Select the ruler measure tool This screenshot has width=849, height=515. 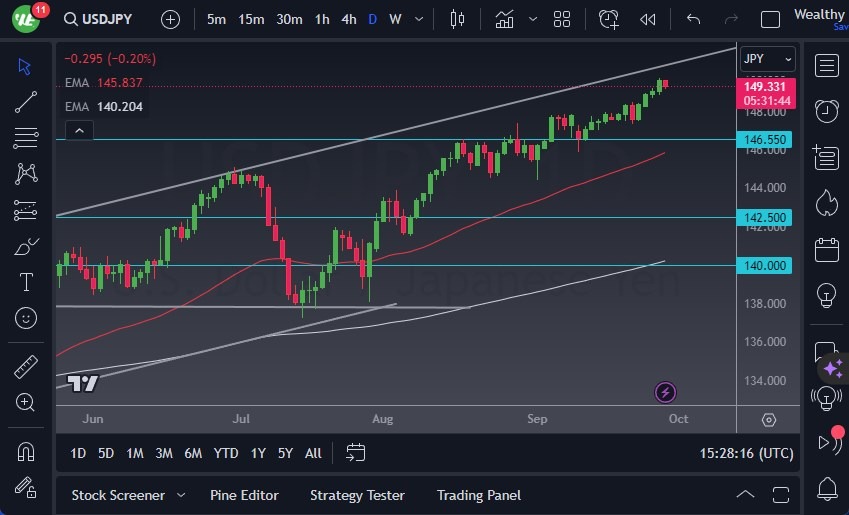pos(26,367)
